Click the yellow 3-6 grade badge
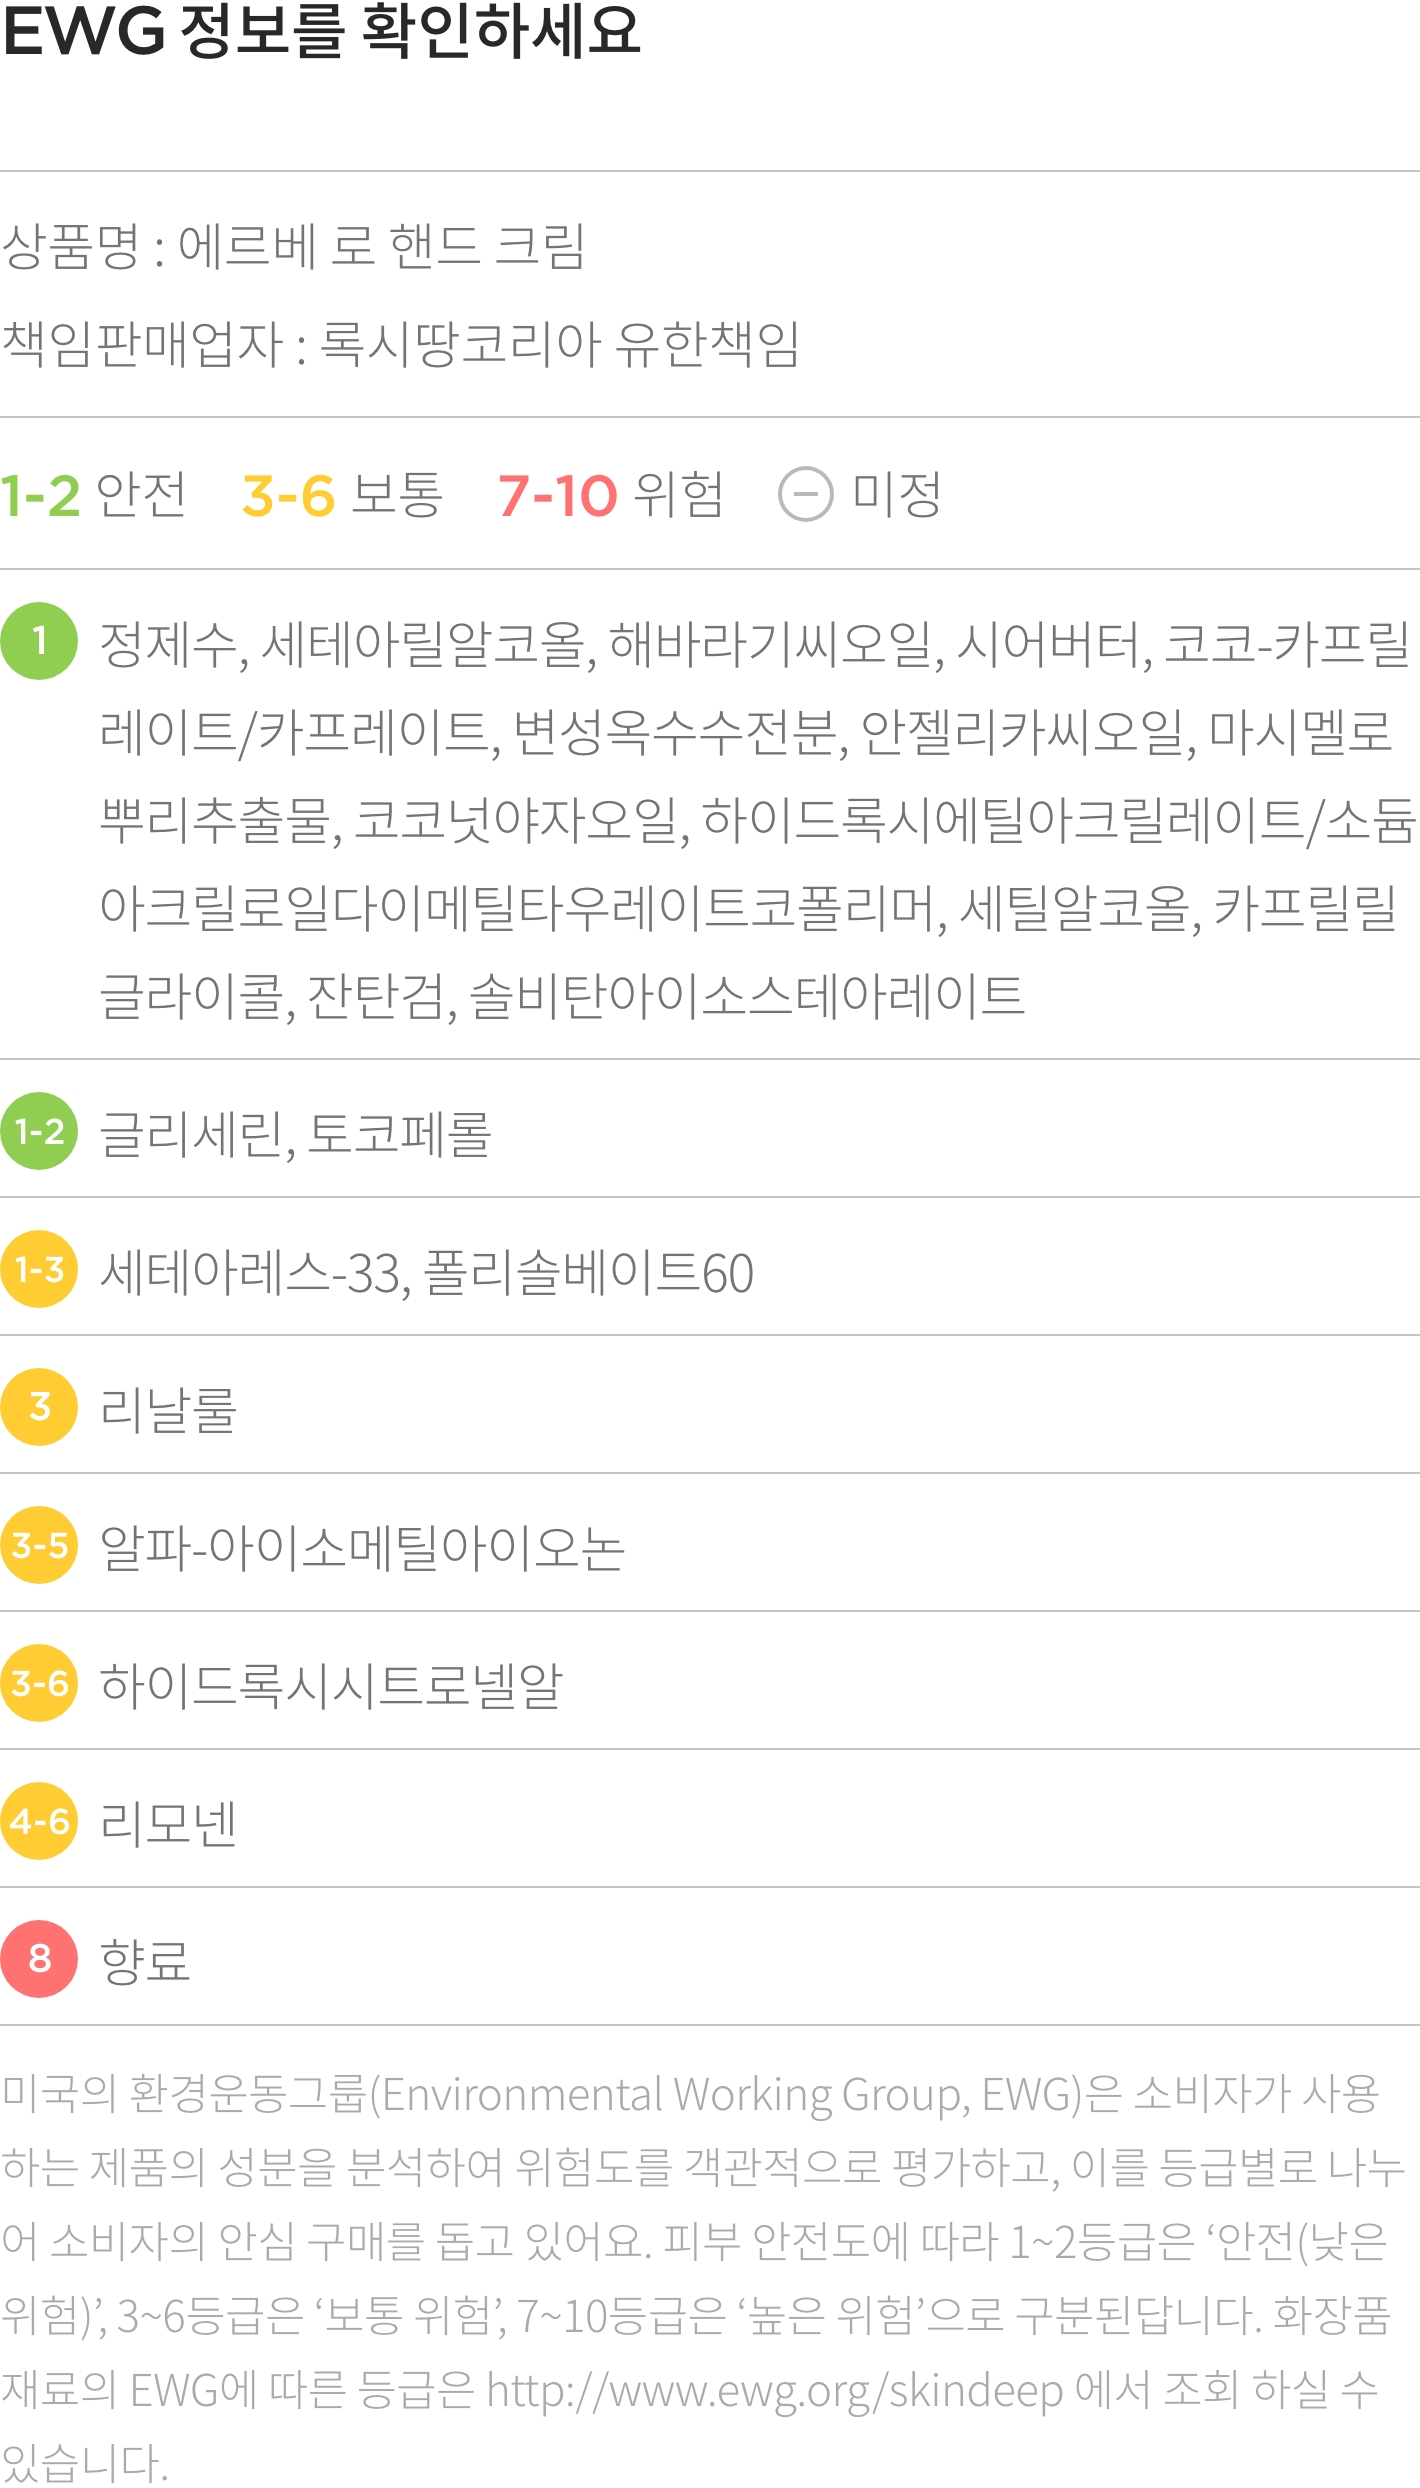 pyautogui.click(x=39, y=1683)
